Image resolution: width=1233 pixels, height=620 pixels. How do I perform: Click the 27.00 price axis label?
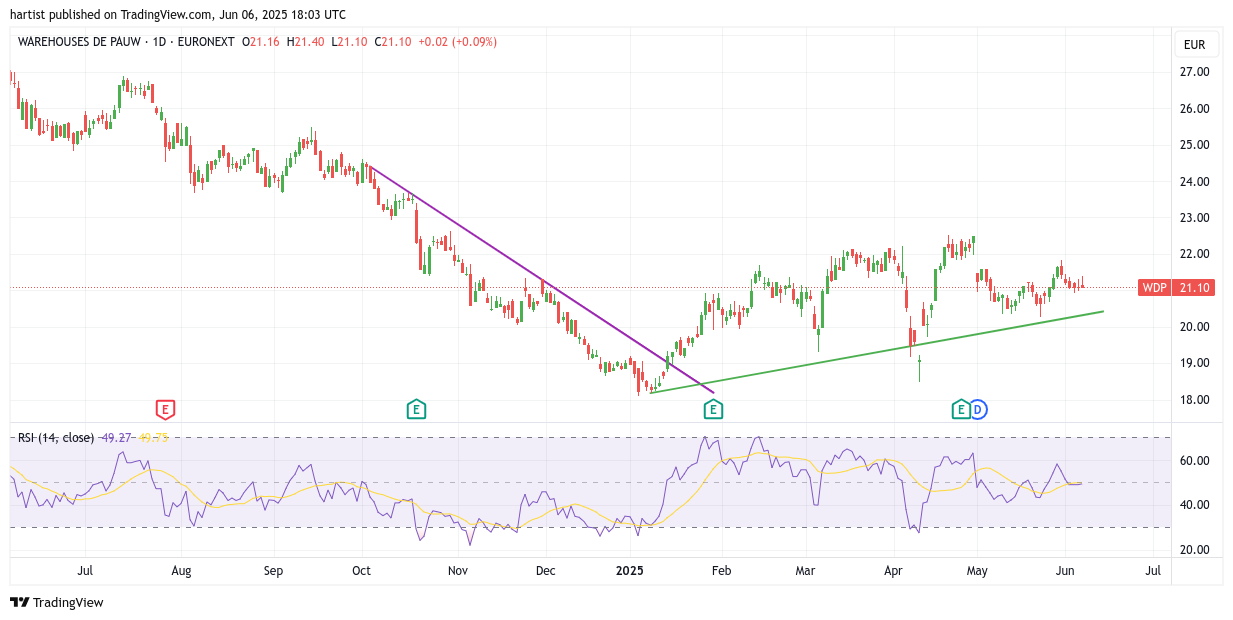(x=1195, y=72)
